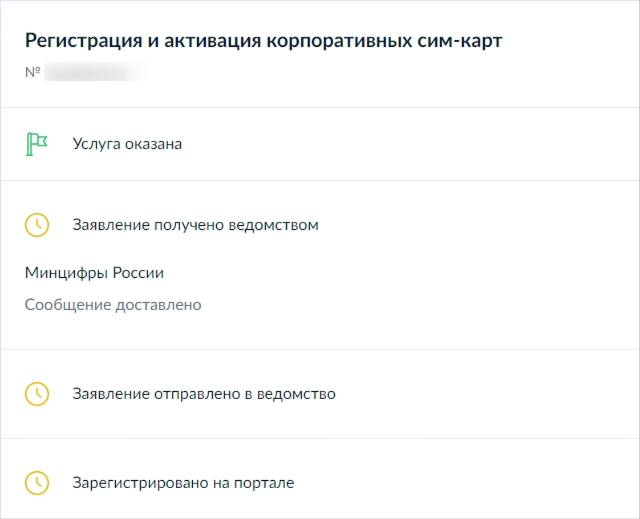Open the 'Заявление получено ведомством' status entry

tap(195, 225)
